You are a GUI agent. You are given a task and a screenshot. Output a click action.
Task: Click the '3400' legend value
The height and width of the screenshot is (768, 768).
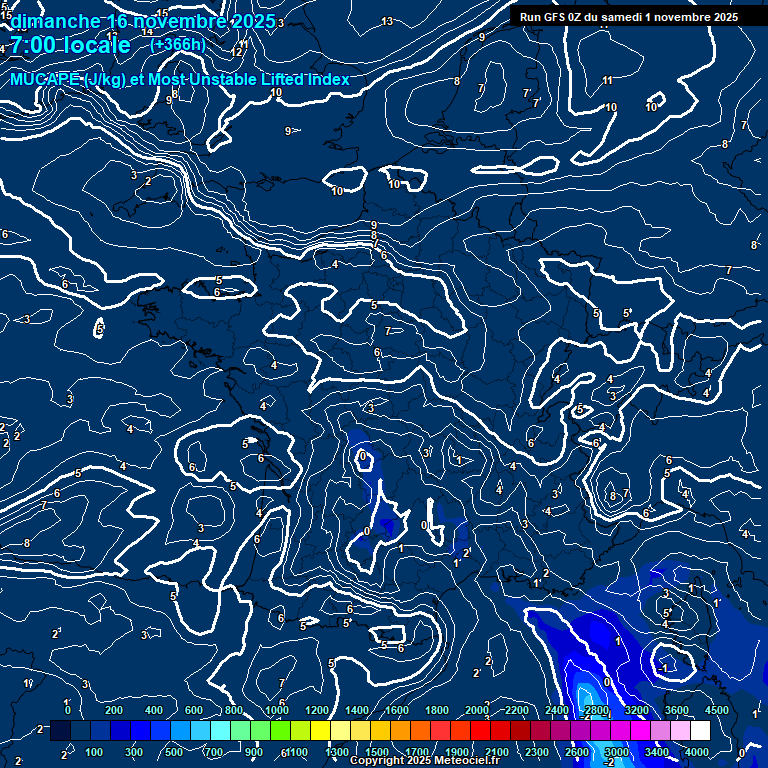pyautogui.click(x=657, y=752)
